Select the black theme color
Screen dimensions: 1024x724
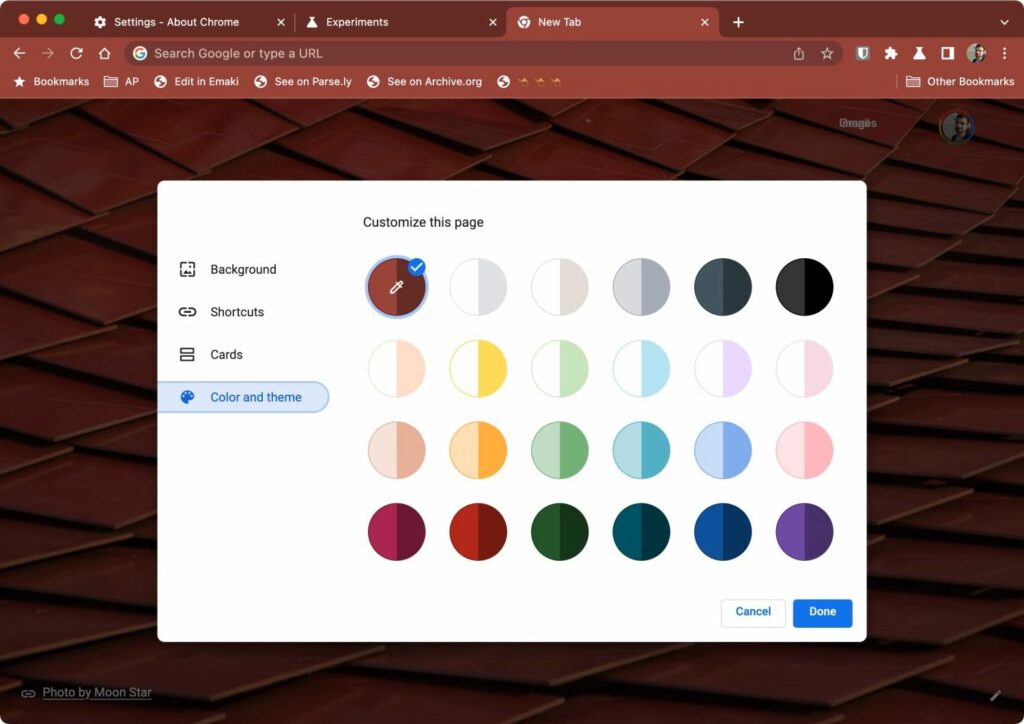(x=804, y=287)
